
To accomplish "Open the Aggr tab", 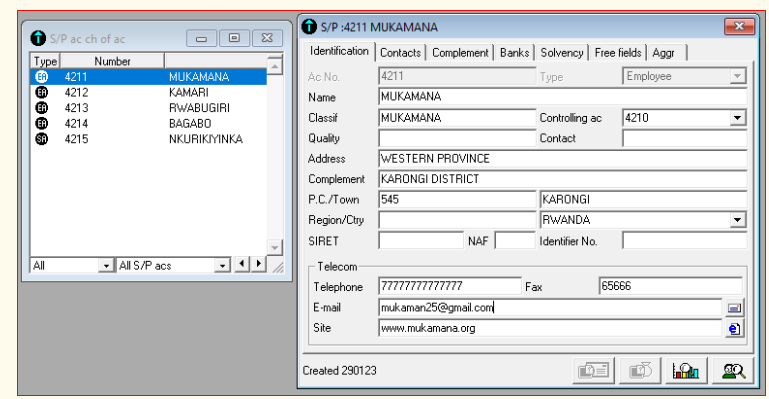I will pyautogui.click(x=667, y=53).
